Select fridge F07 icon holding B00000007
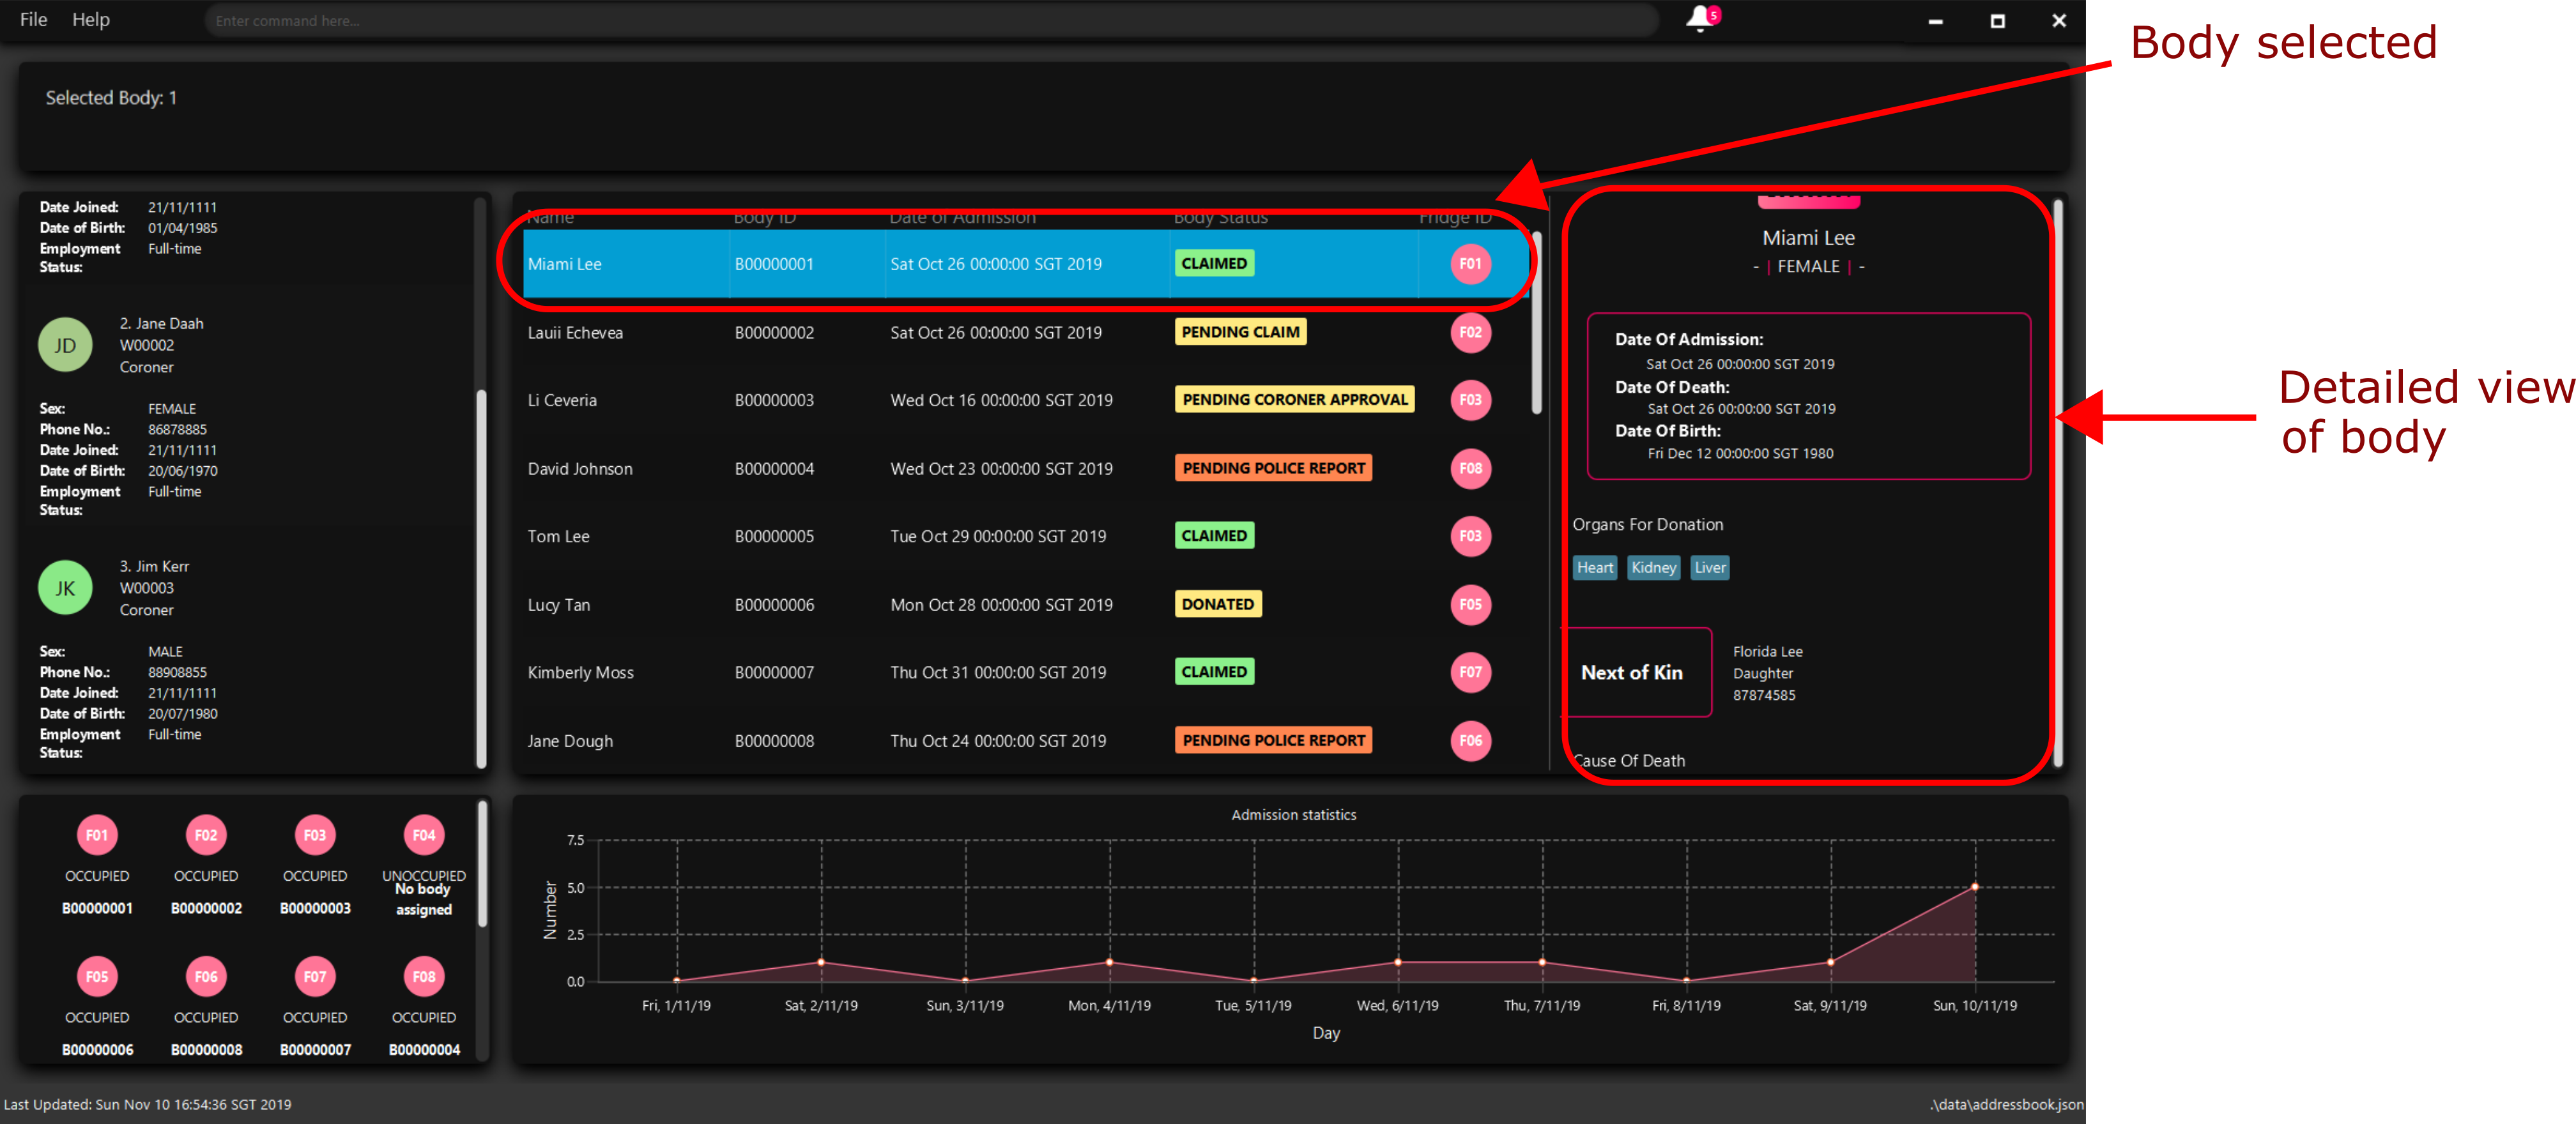Image resolution: width=2576 pixels, height=1124 pixels. click(315, 977)
